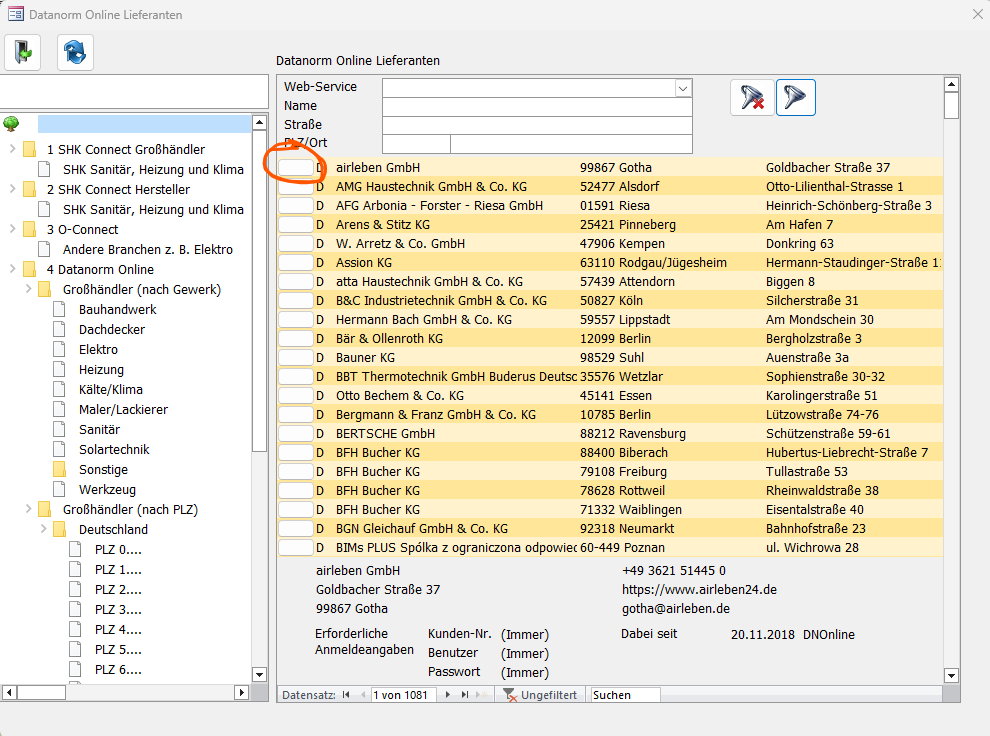Image resolution: width=990 pixels, height=736 pixels.
Task: Click the gotha@airleben.de email address
Action: pos(676,608)
